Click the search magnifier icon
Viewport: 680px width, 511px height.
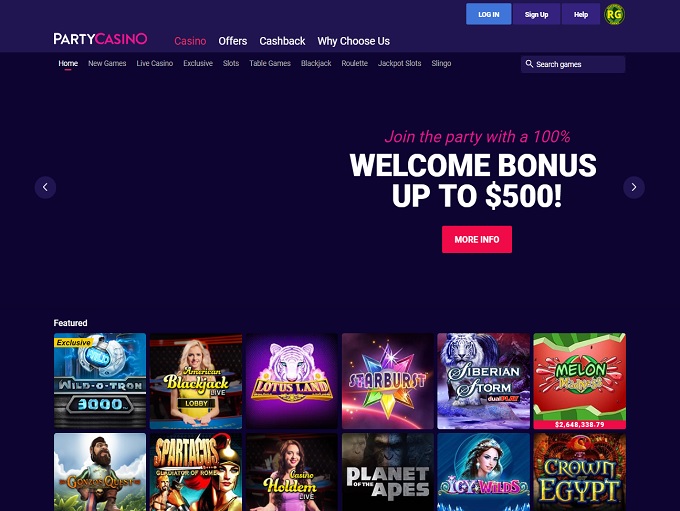pyautogui.click(x=529, y=64)
